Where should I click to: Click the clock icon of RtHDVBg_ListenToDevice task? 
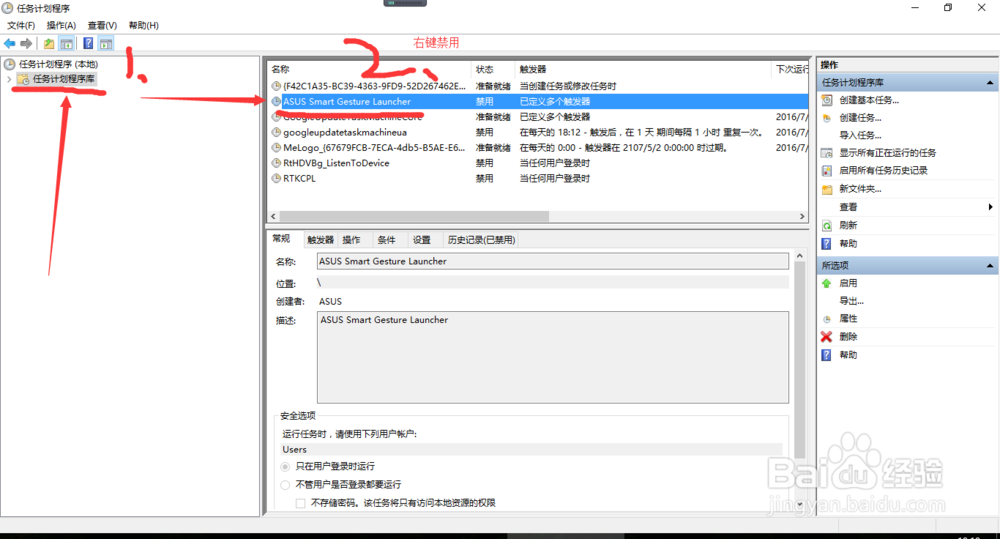276,163
